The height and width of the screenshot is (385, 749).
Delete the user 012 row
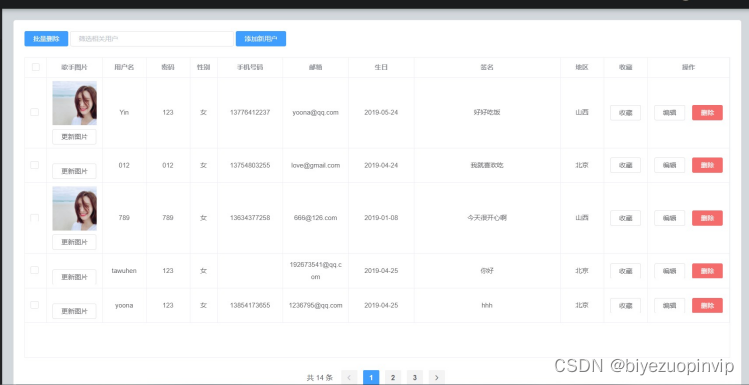point(707,165)
